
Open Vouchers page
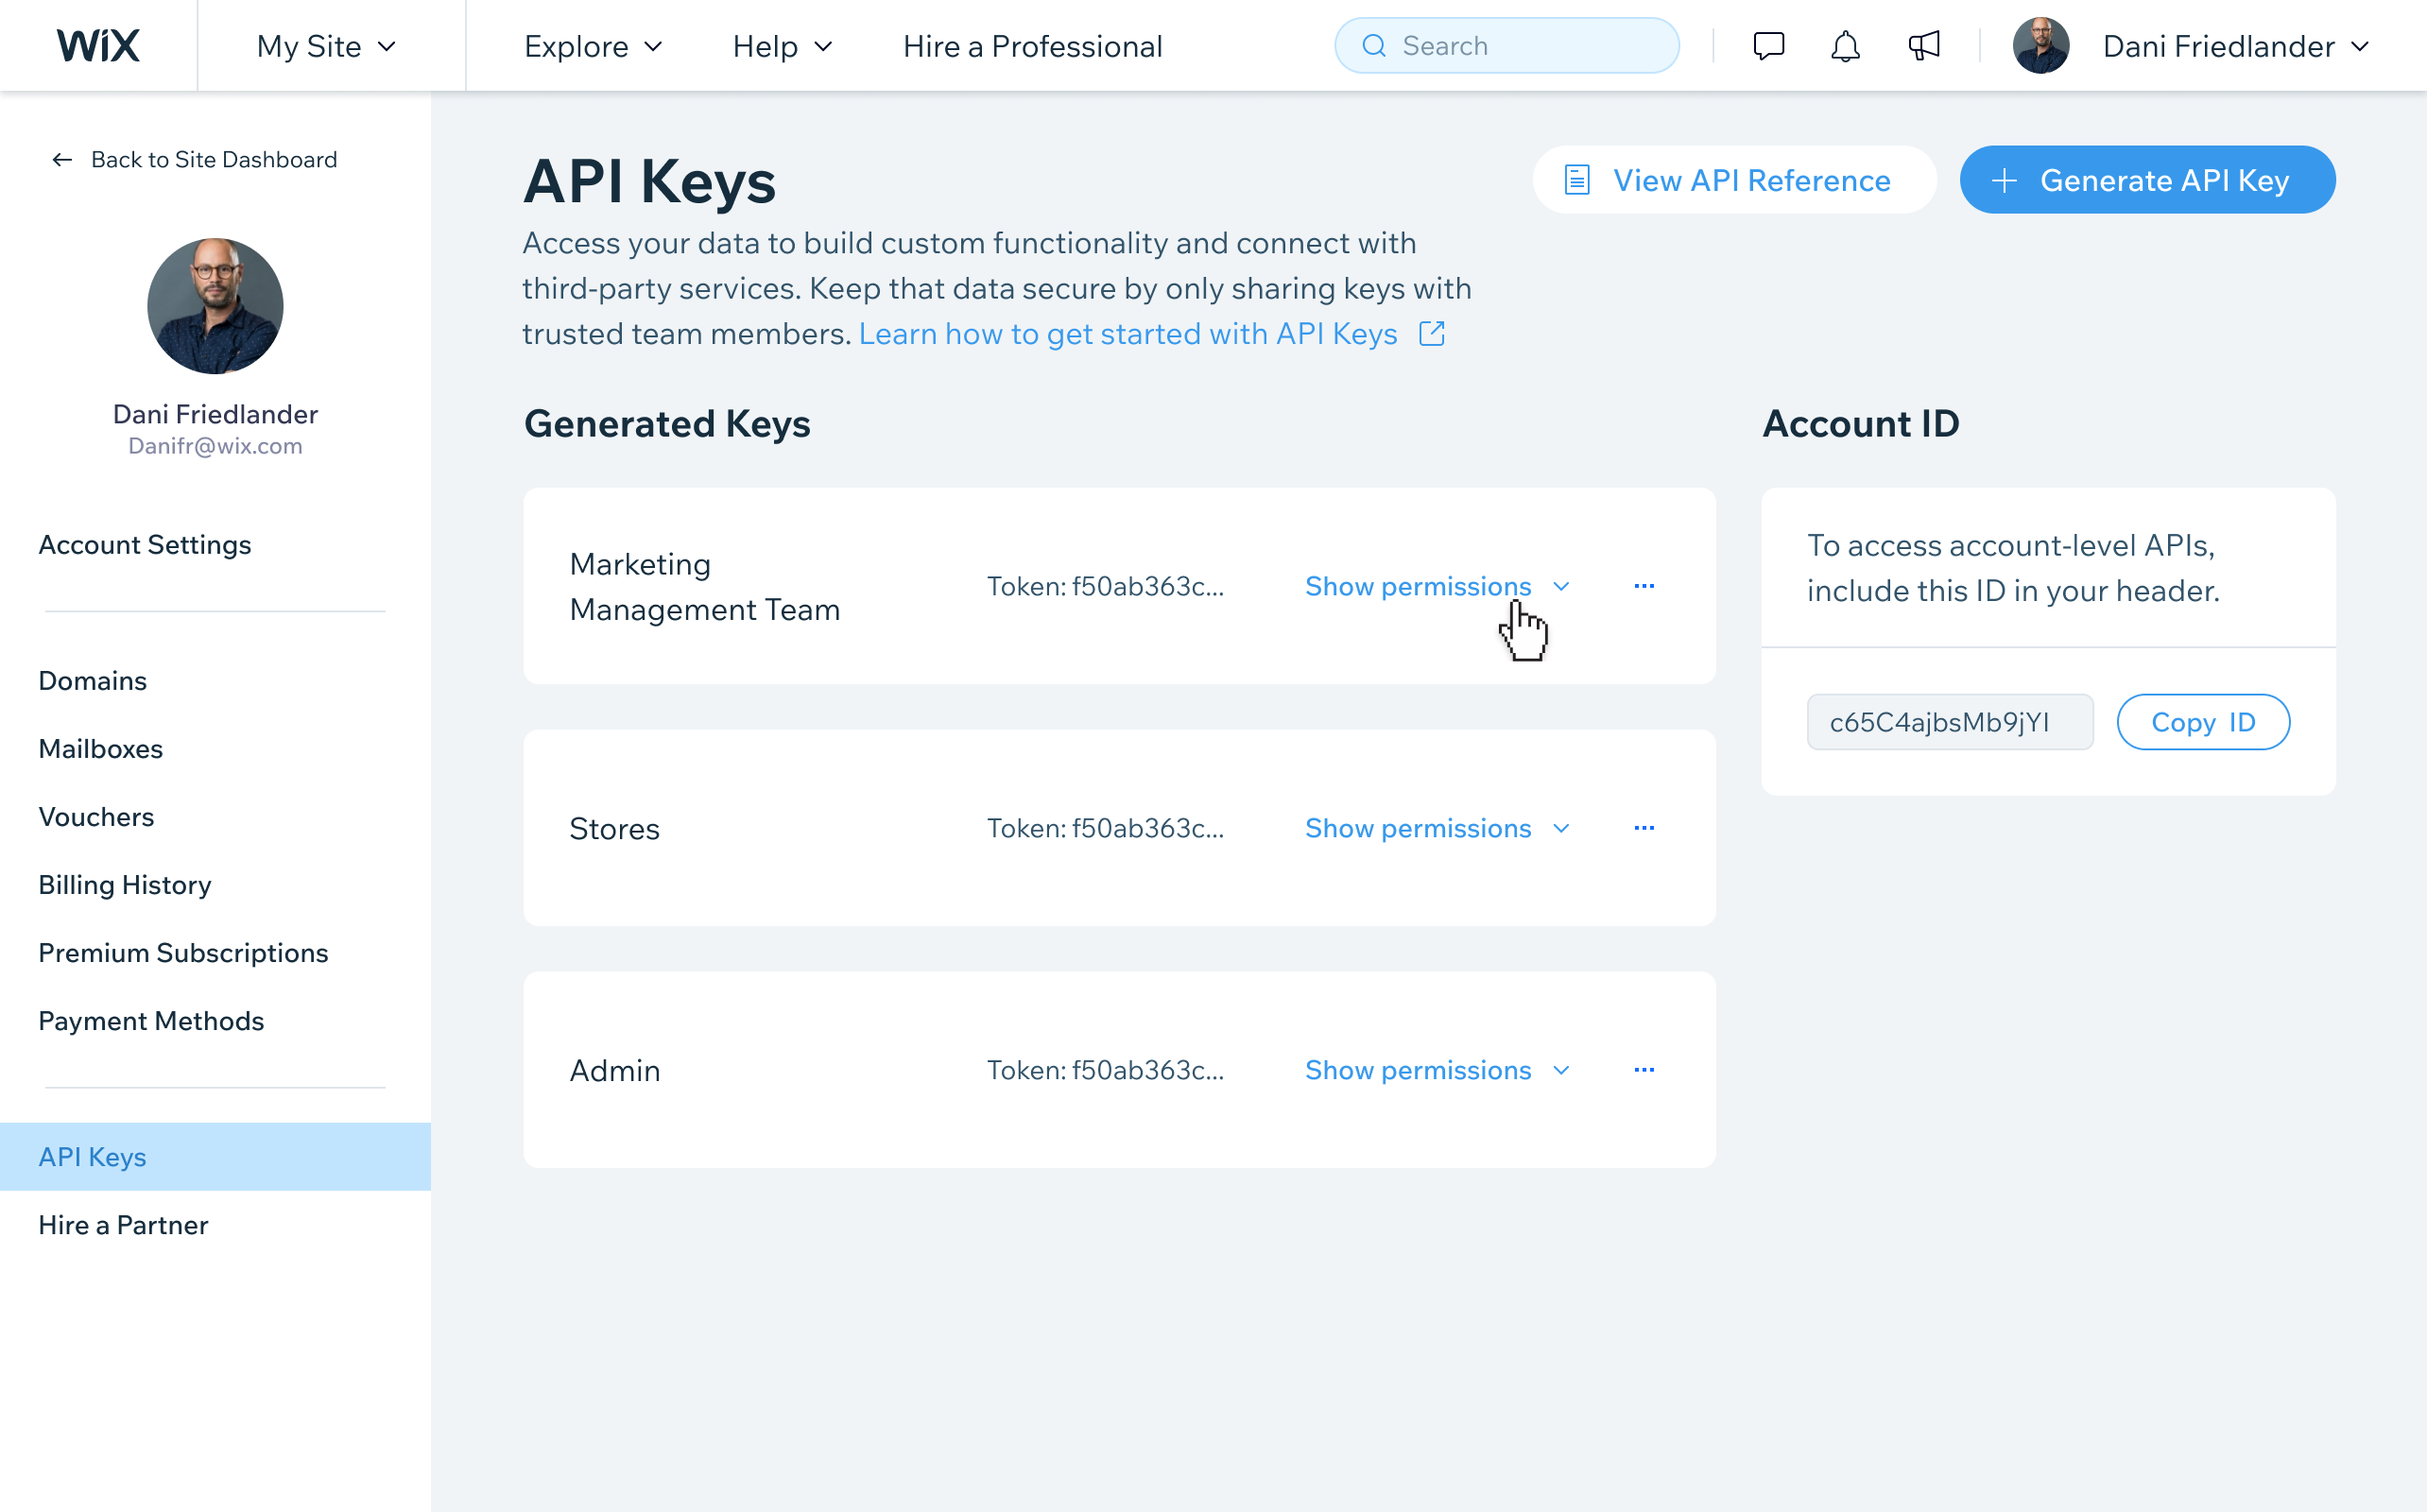pos(96,817)
